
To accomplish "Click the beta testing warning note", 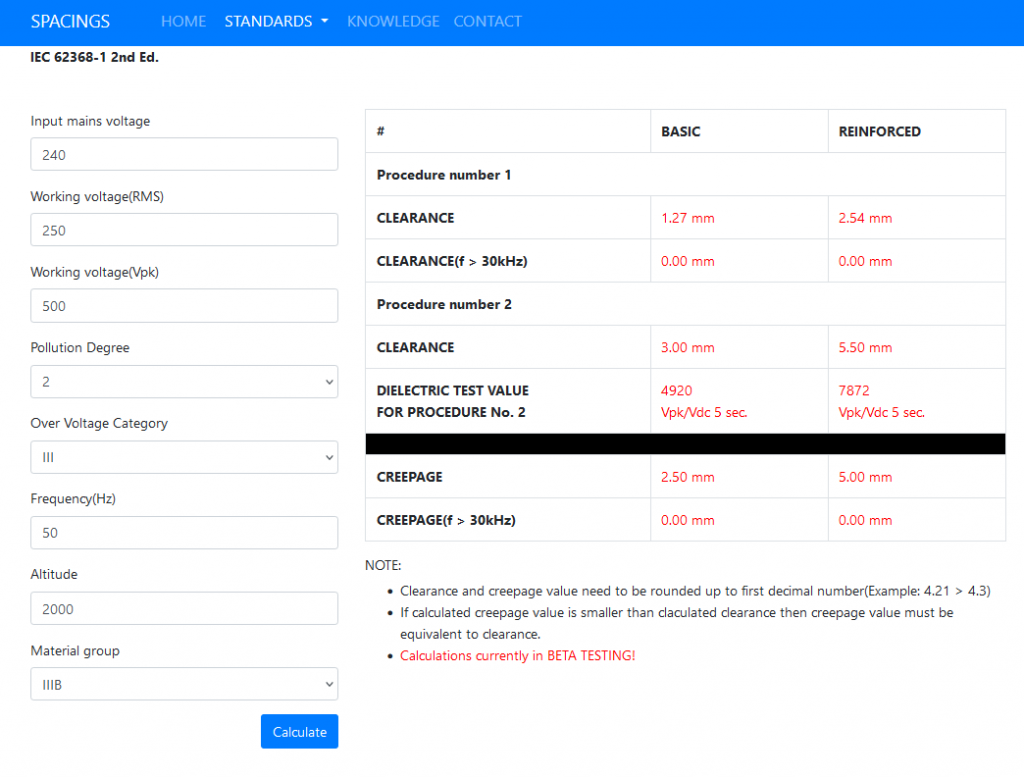I will click(x=517, y=655).
